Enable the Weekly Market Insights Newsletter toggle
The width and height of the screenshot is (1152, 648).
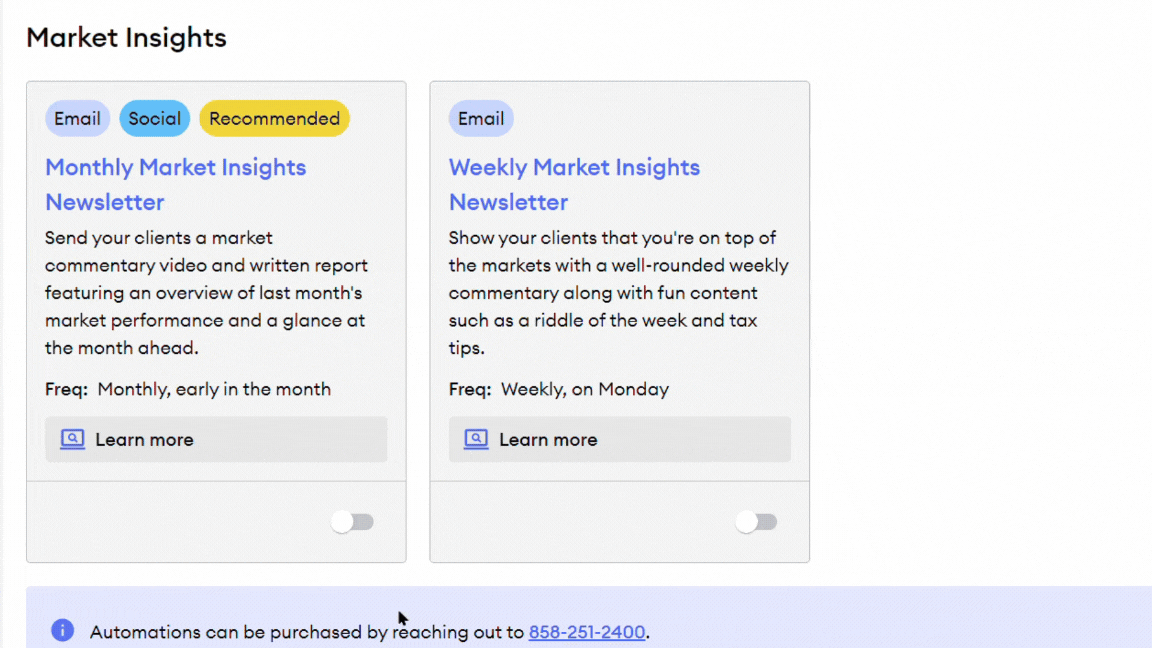[757, 521]
